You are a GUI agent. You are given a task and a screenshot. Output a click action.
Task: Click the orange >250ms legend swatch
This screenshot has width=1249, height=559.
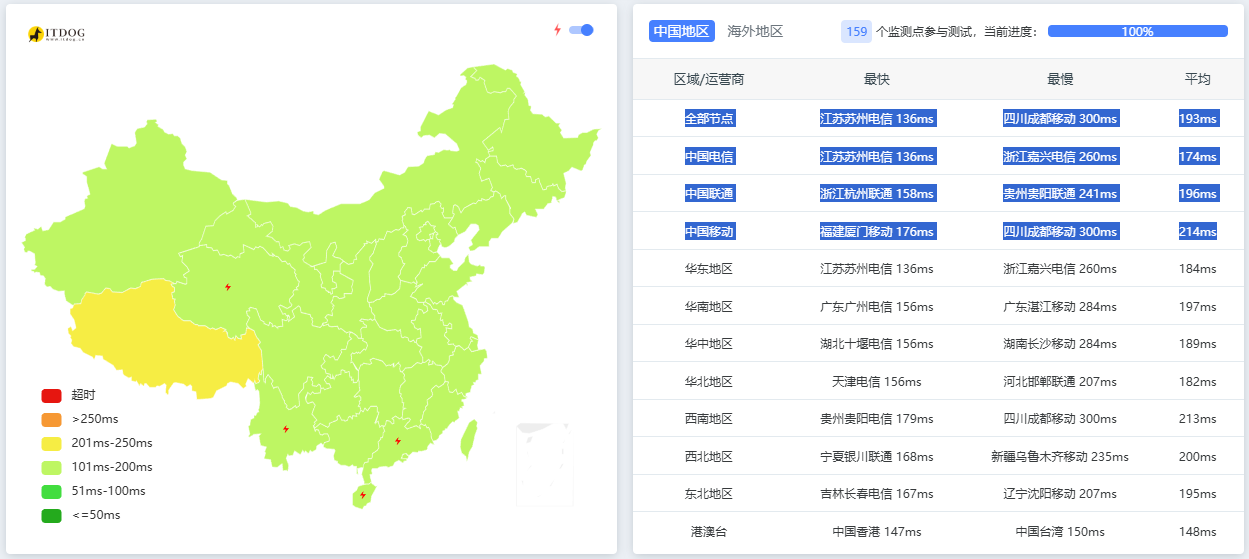(51, 419)
